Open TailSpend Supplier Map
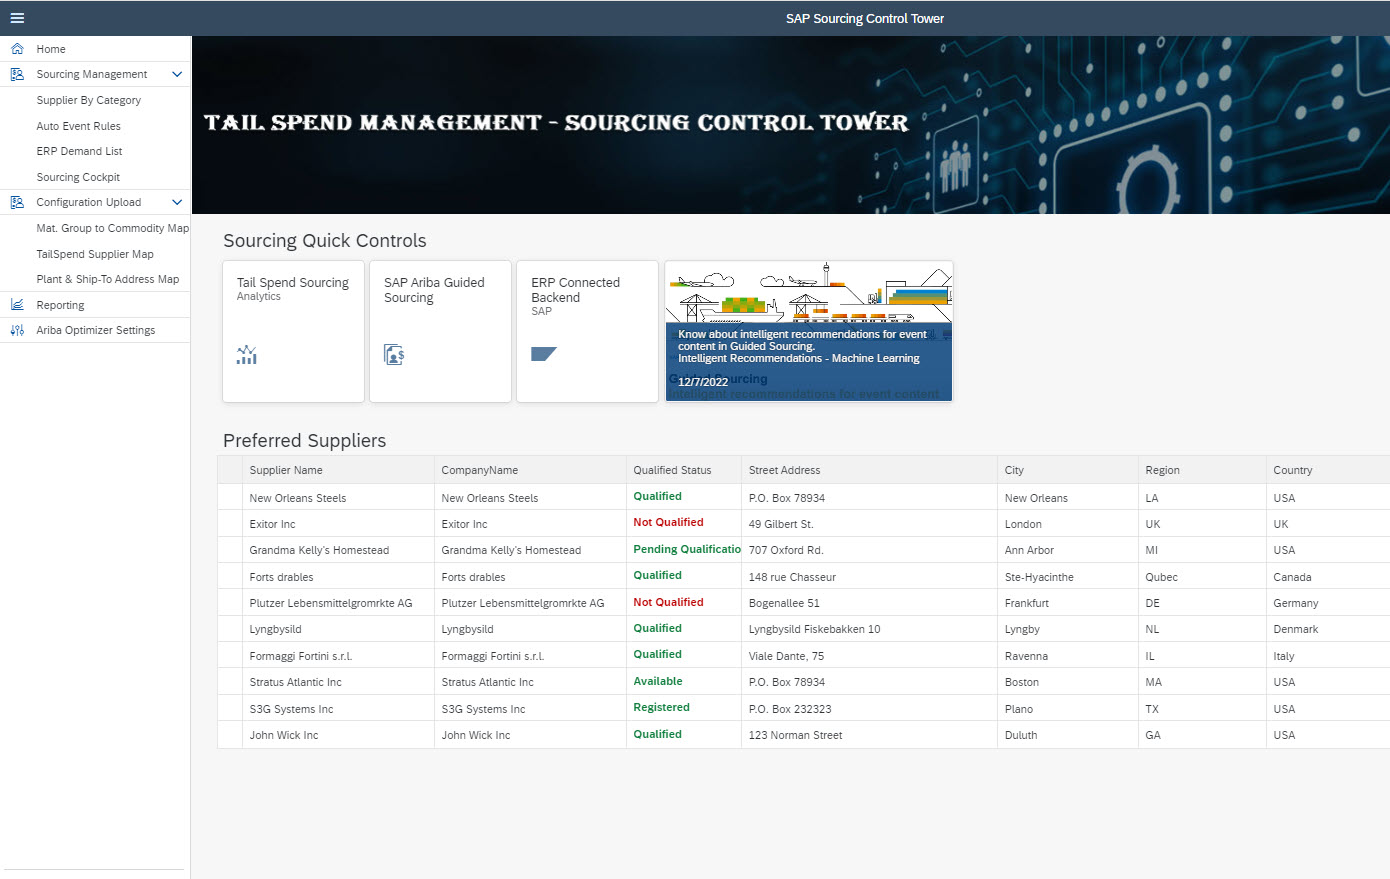 (95, 254)
